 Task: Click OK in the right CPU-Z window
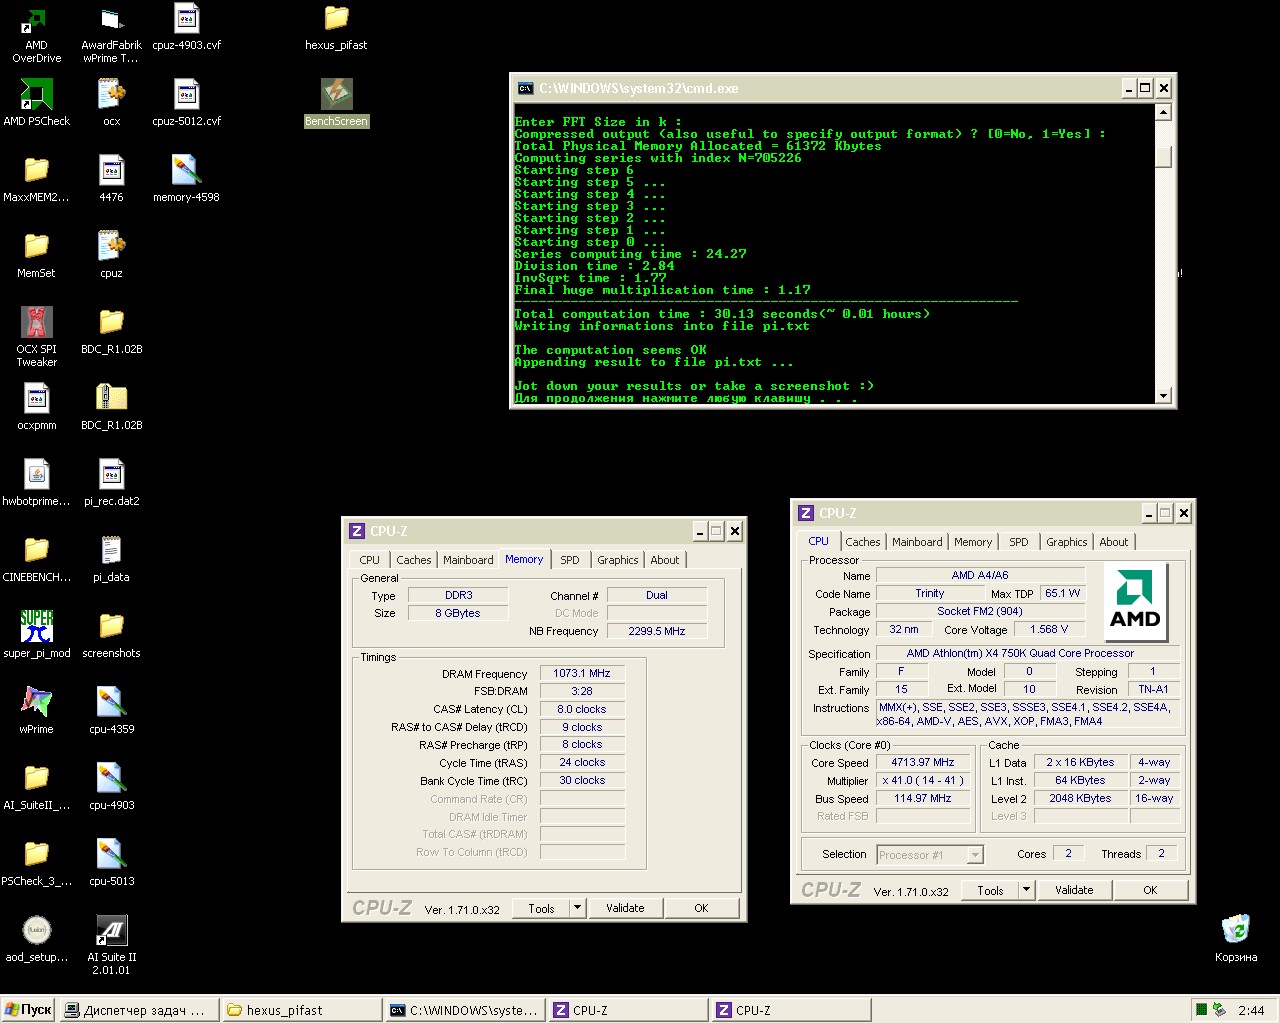(1150, 890)
